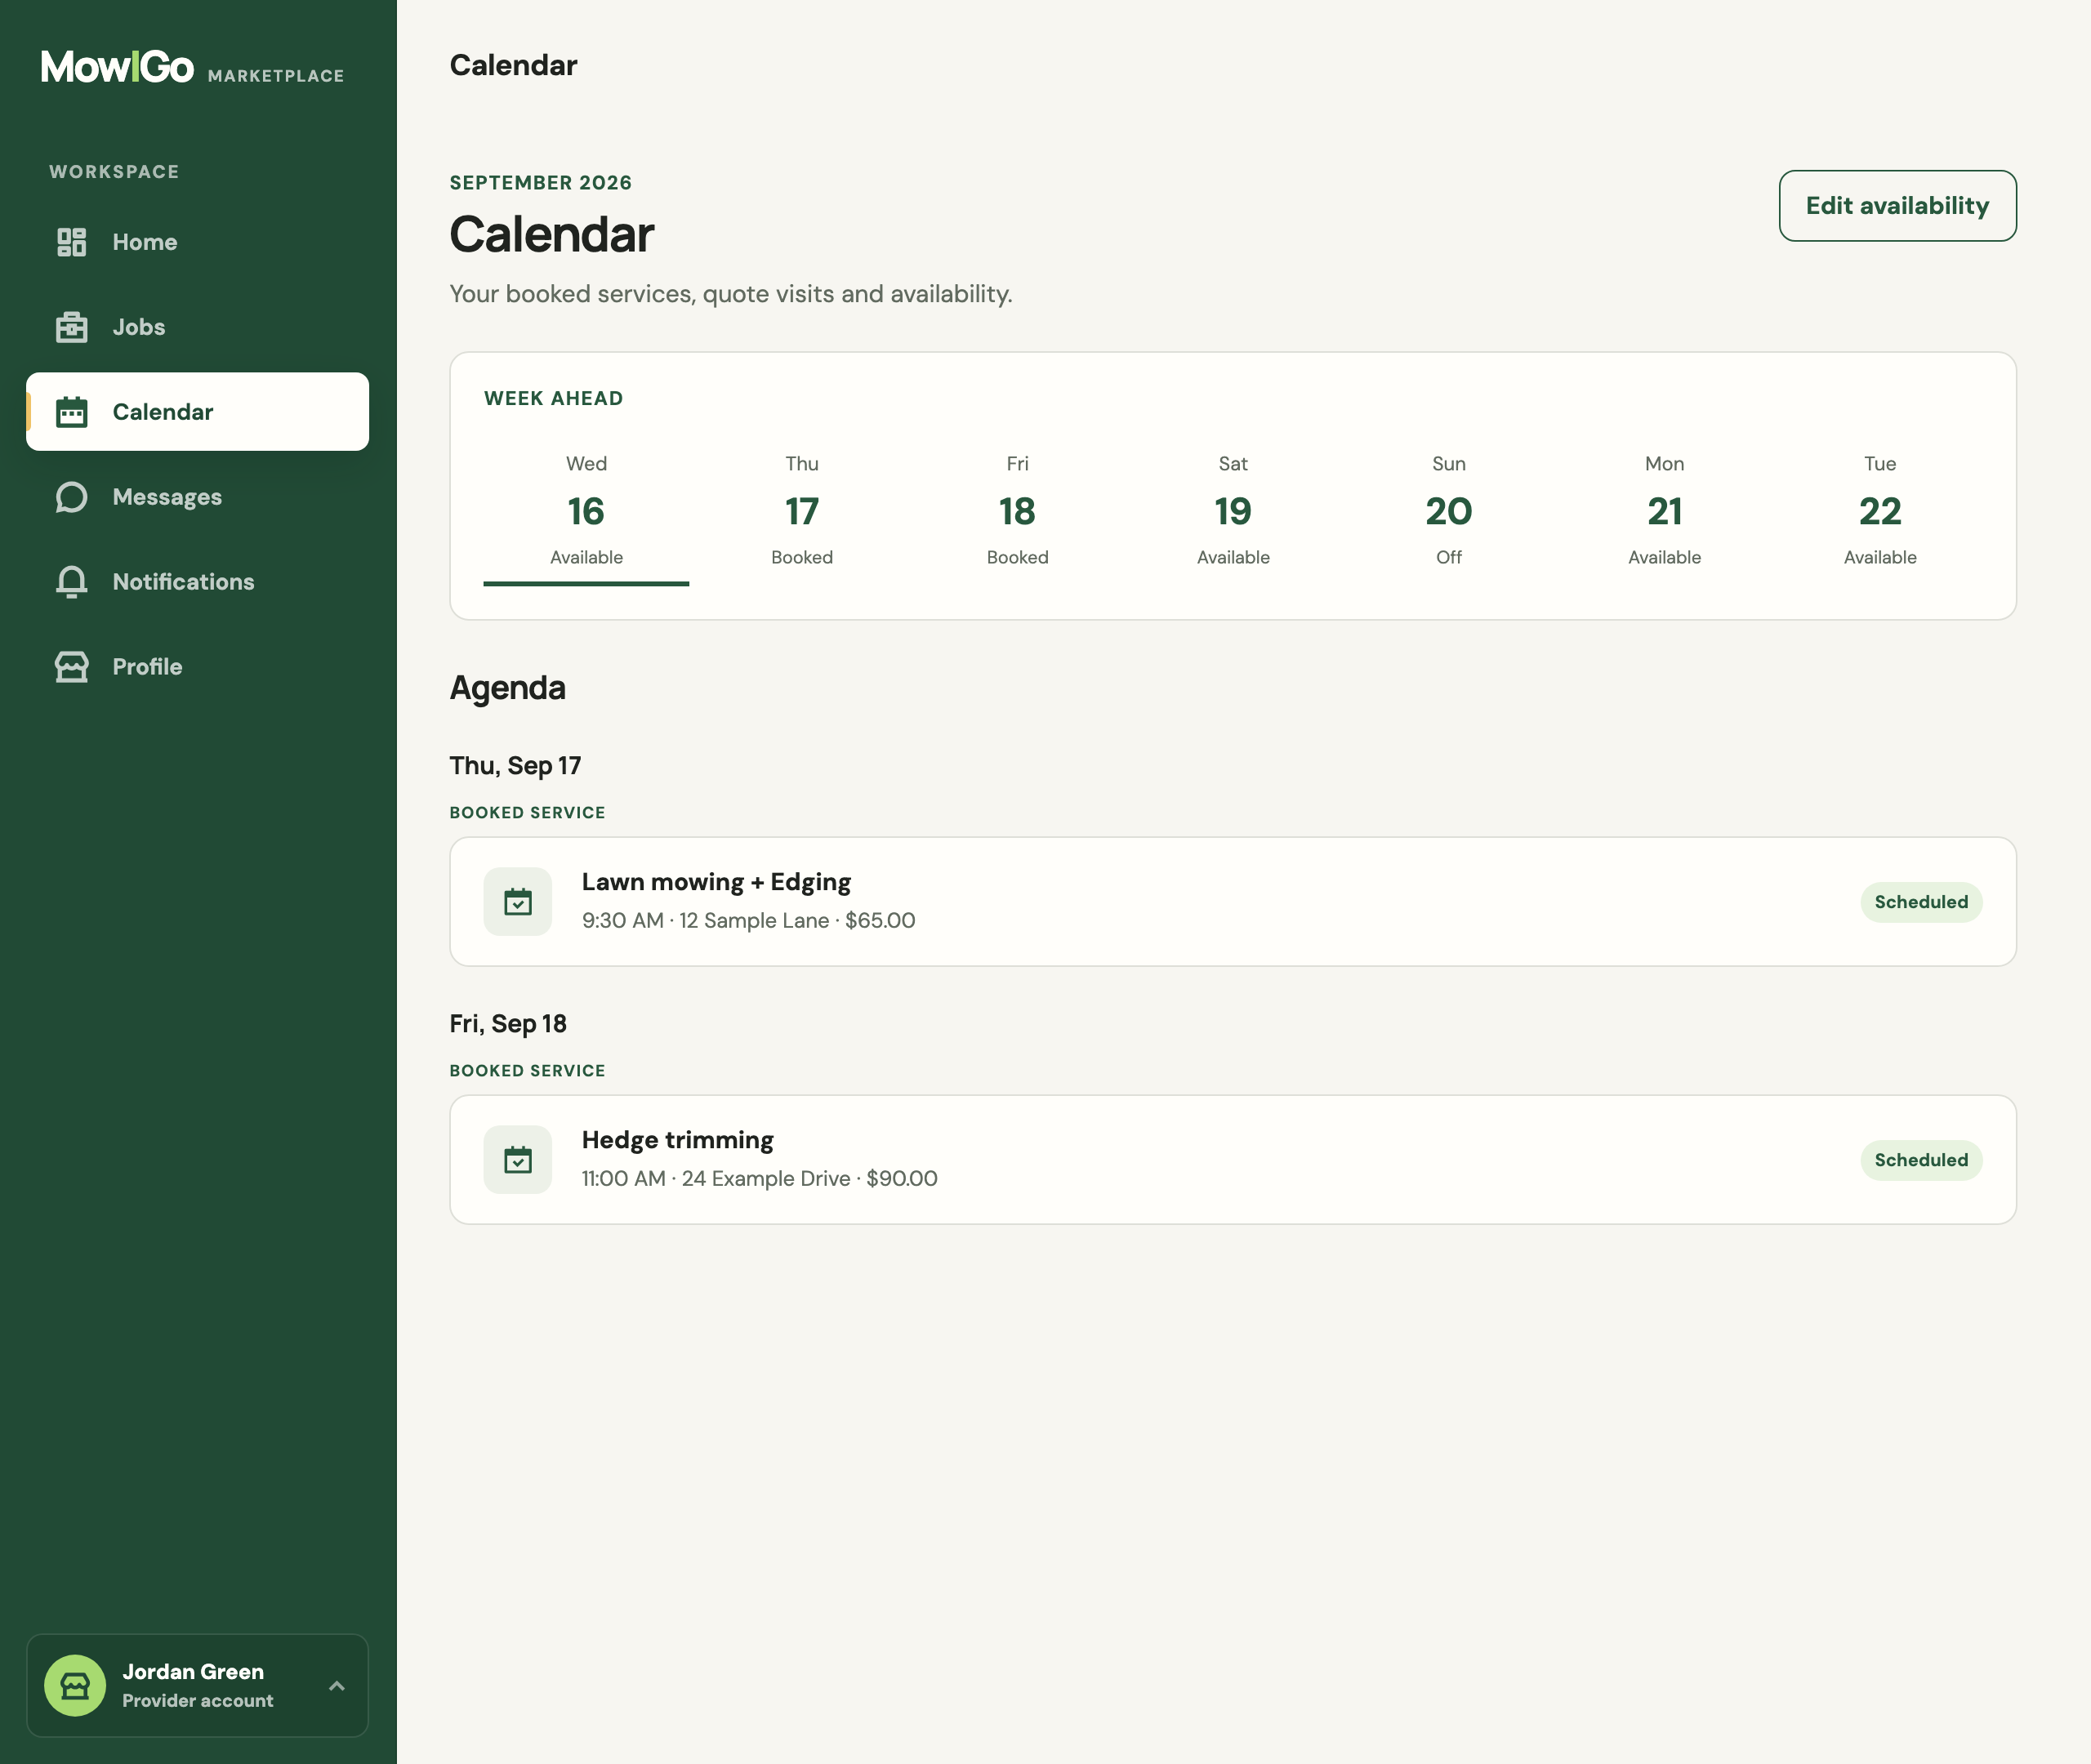
Task: Click the Messages speech bubble icon
Action: [71, 497]
